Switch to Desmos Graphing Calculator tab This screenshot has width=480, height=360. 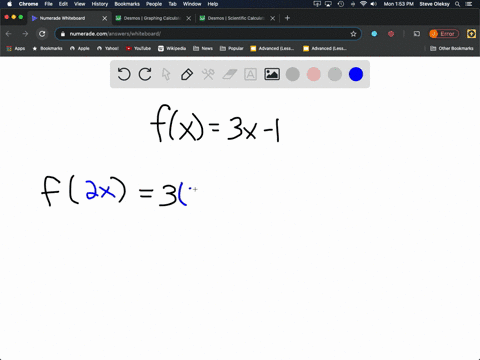[152, 18]
